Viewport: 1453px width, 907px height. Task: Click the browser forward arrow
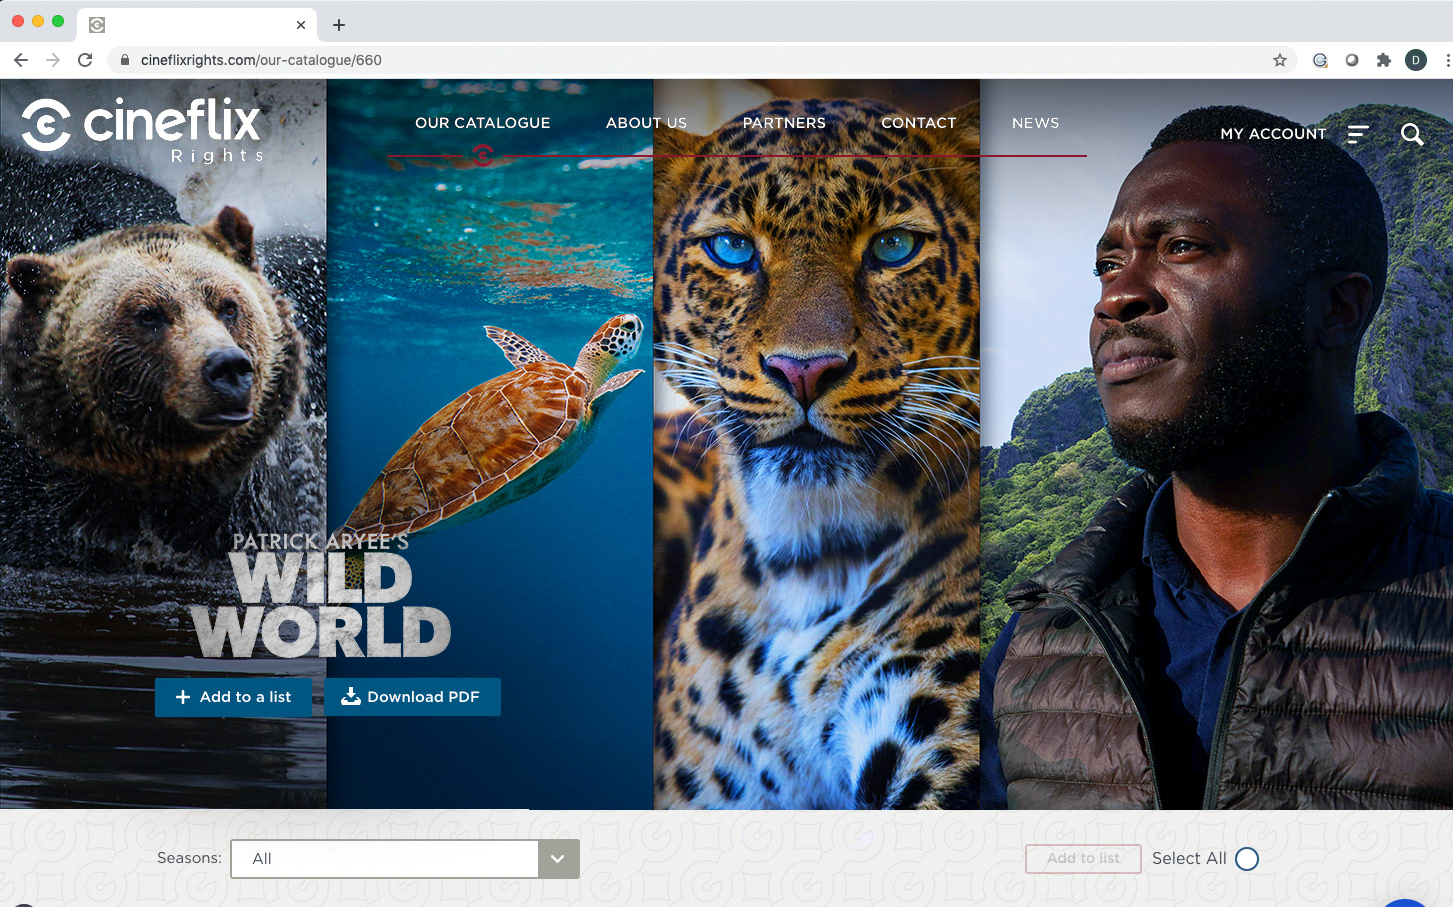[53, 60]
